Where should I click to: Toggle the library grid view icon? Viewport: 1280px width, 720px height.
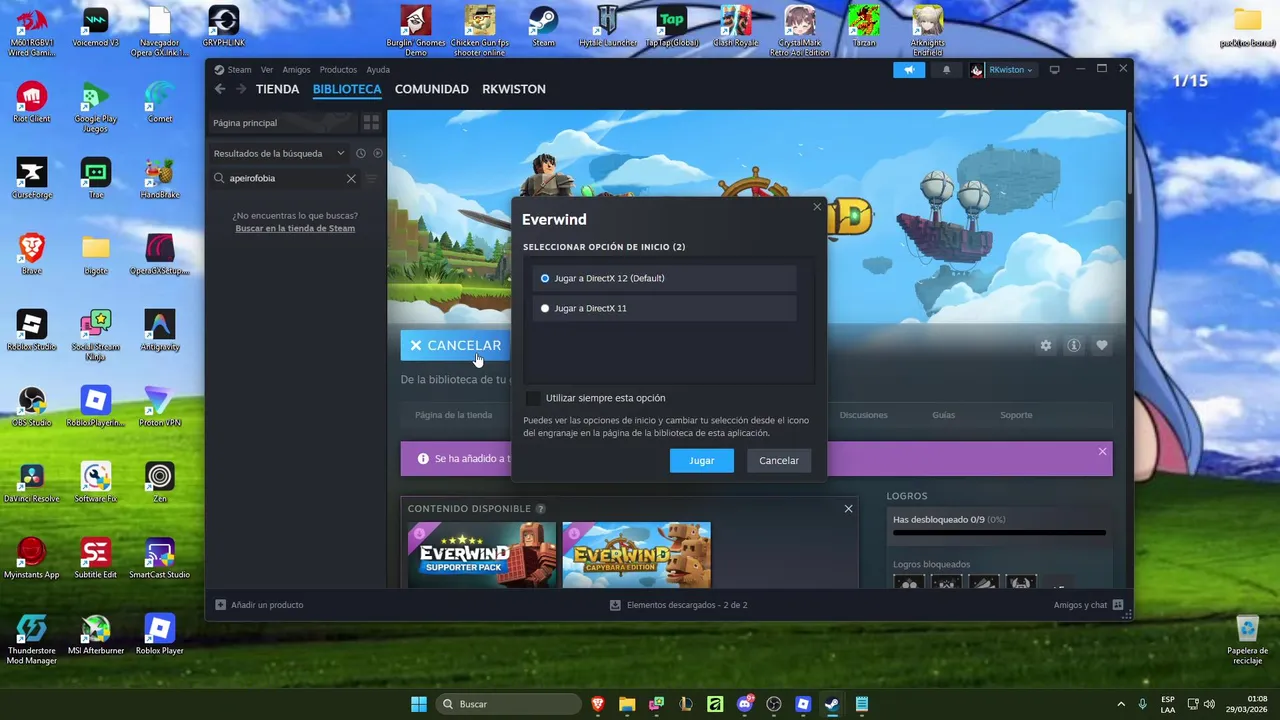click(371, 122)
